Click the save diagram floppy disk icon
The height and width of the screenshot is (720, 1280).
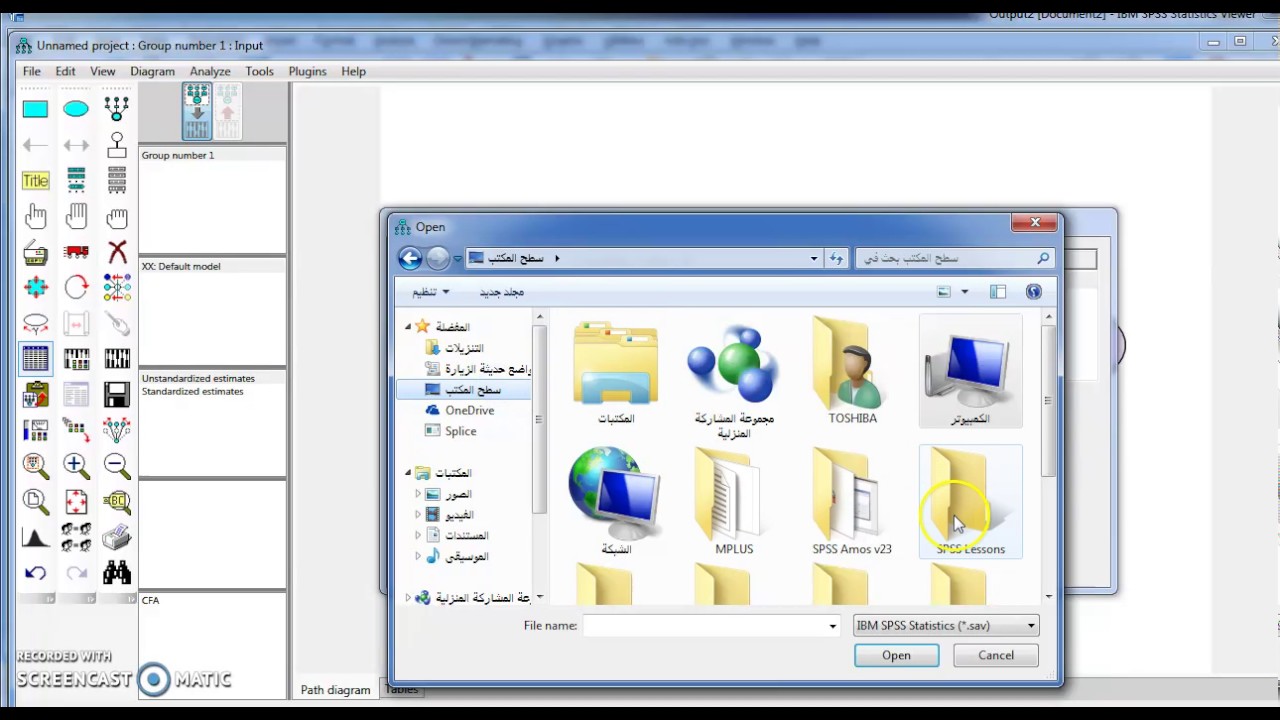pos(117,395)
